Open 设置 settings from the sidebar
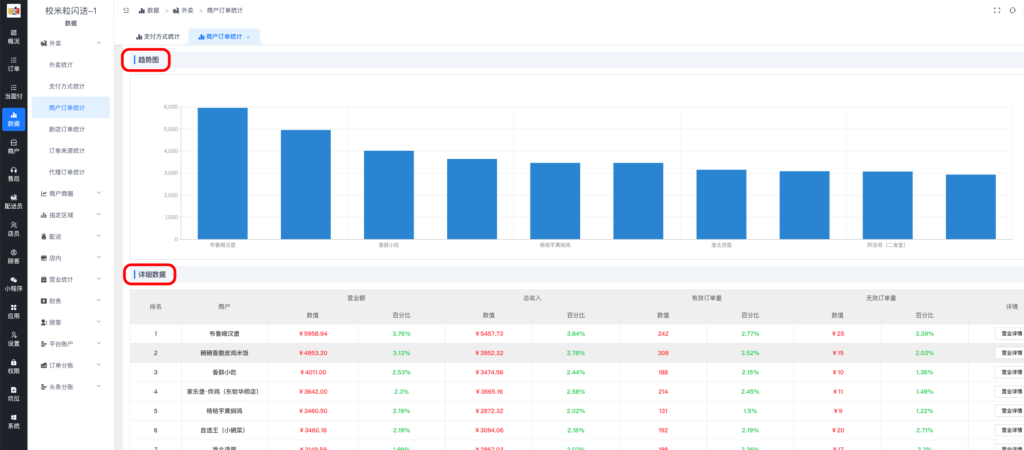Screen dimensions: 1024x450 click(13, 338)
